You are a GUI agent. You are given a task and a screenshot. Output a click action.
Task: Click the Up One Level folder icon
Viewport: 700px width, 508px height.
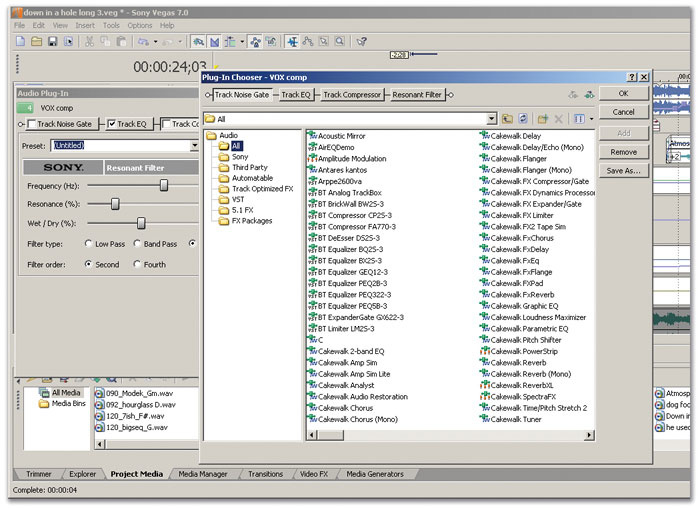pos(507,119)
